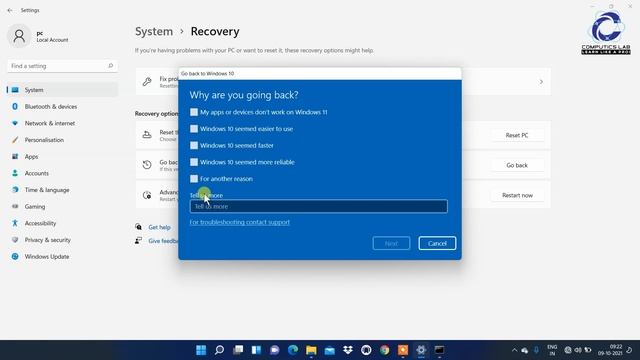Launch Microsoft Edge from the taskbar

point(293,350)
